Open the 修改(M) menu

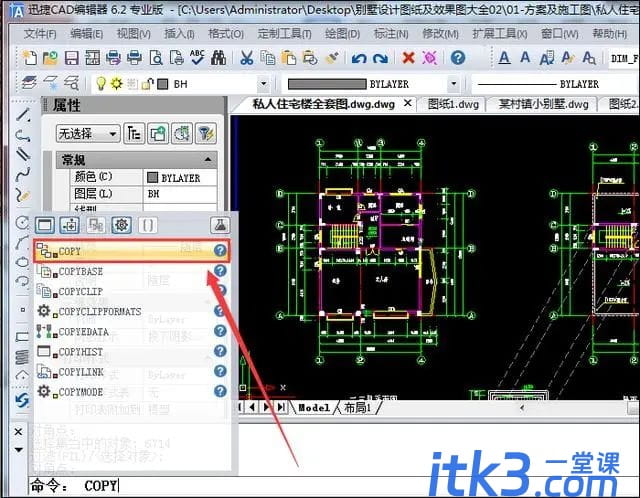click(440, 33)
